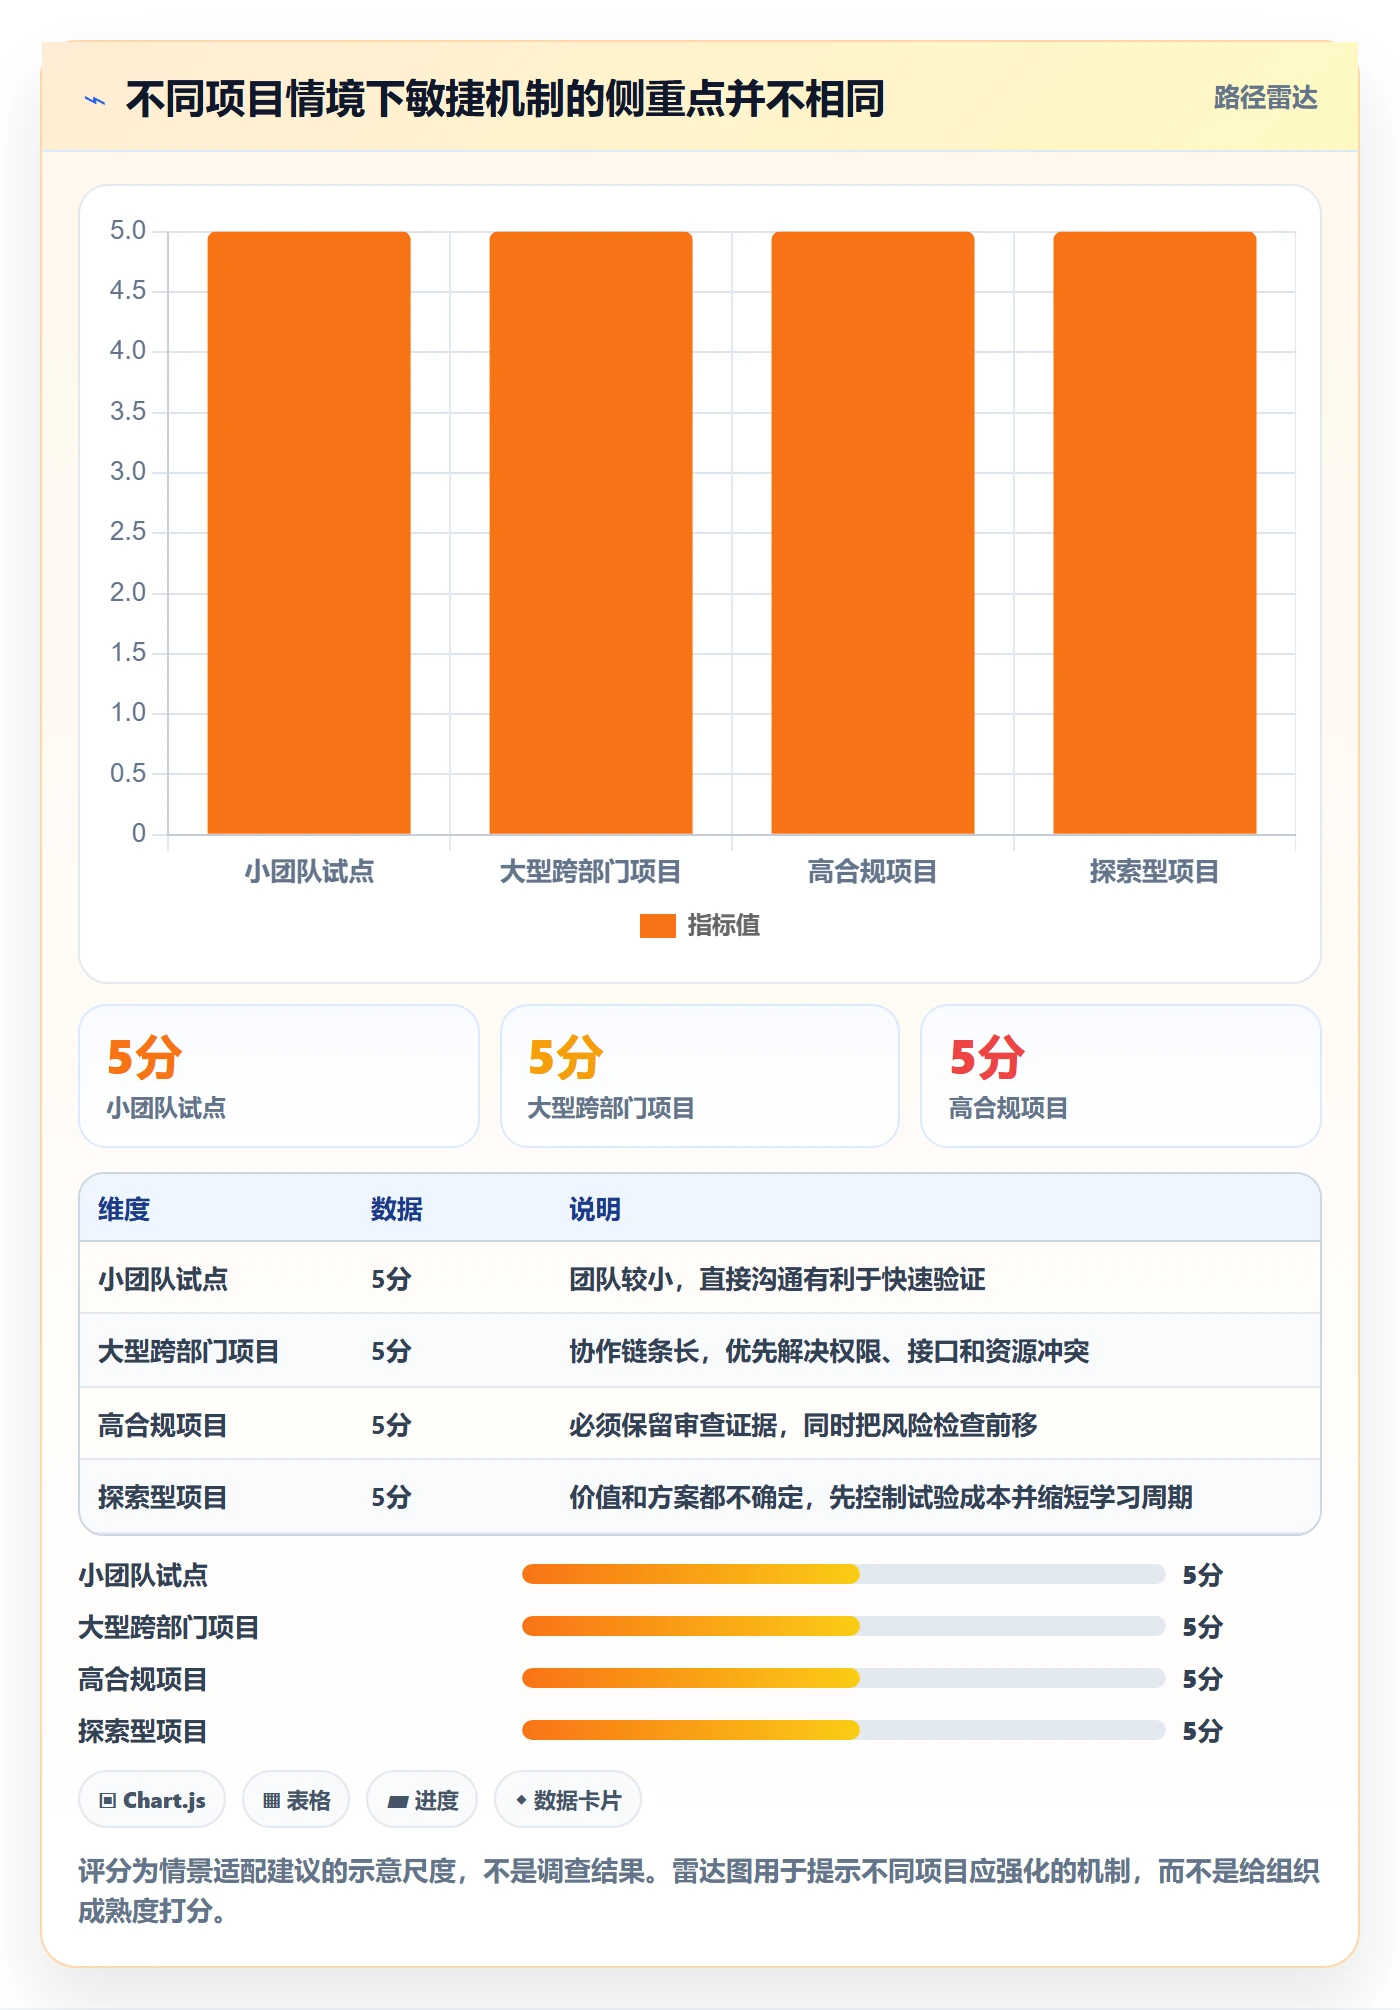The height and width of the screenshot is (2010, 1400).
Task: Click the grid icon in 表格 tag
Action: coord(271,1801)
